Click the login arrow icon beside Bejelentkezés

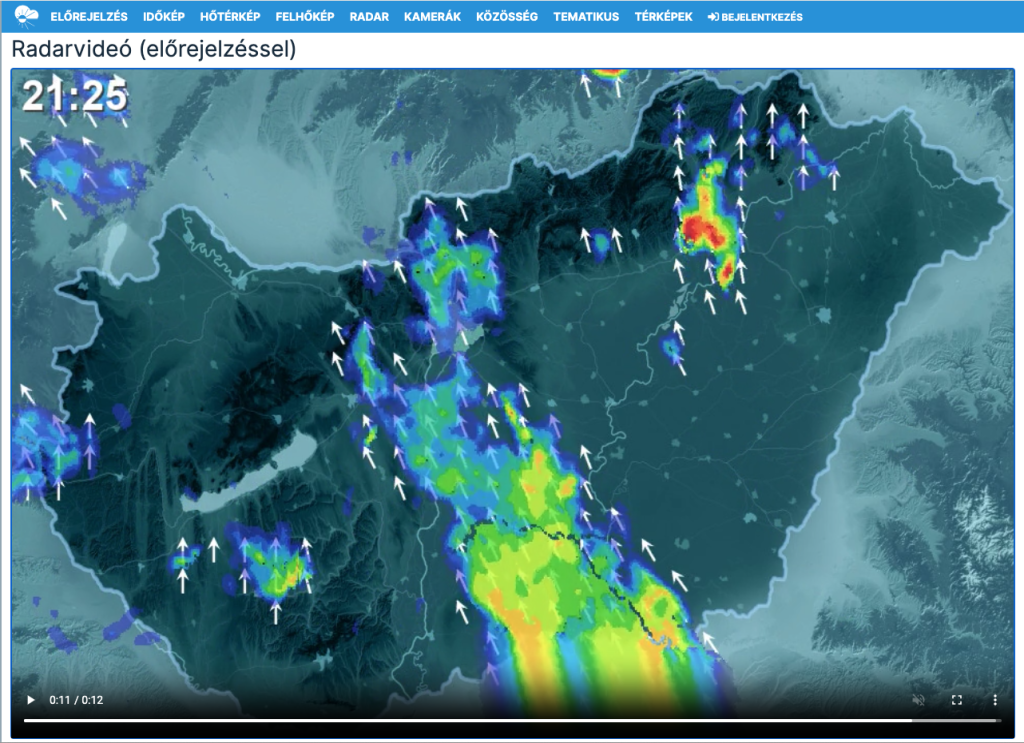click(713, 17)
